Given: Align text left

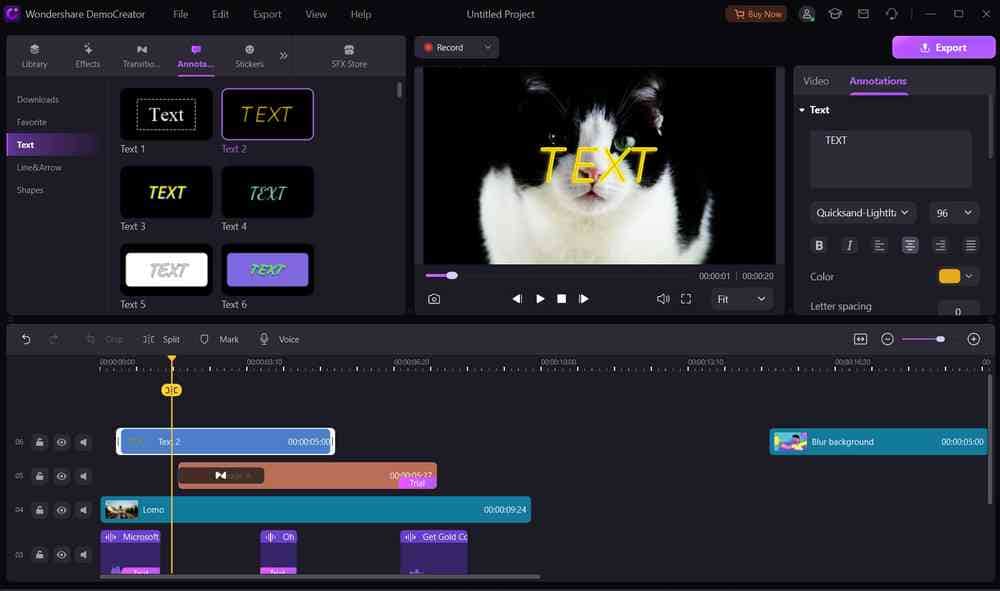Looking at the screenshot, I should pyautogui.click(x=879, y=245).
